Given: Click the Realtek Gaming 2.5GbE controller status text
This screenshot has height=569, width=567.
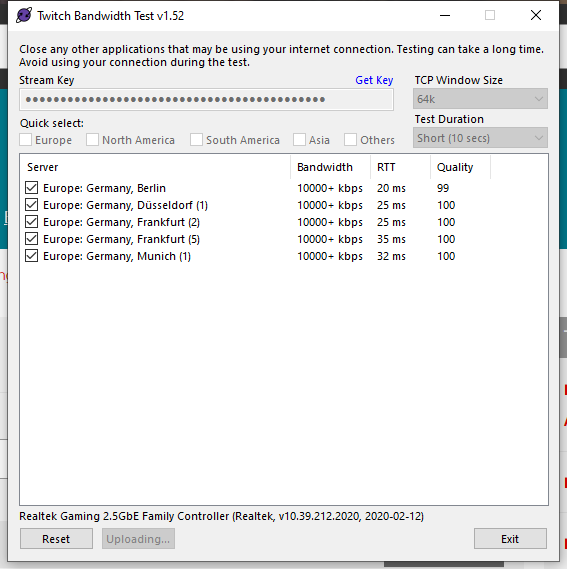Looking at the screenshot, I should 221,516.
